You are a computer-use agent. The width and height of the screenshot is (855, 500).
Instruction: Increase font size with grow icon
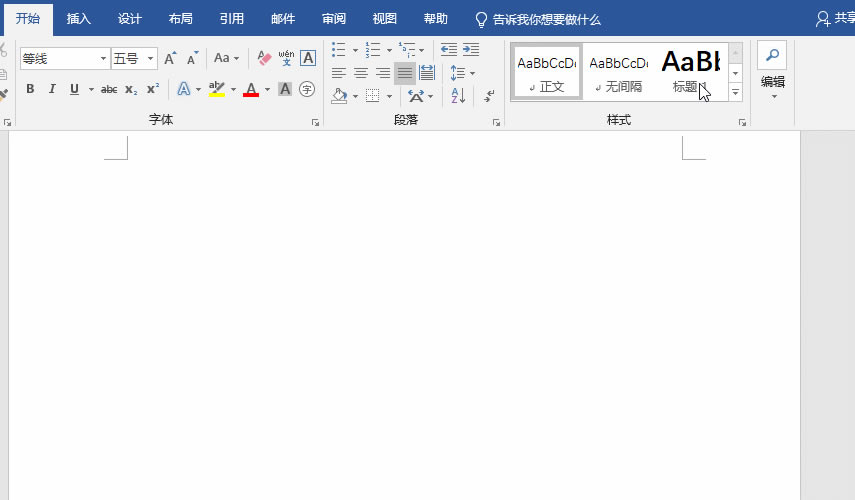pyautogui.click(x=170, y=59)
